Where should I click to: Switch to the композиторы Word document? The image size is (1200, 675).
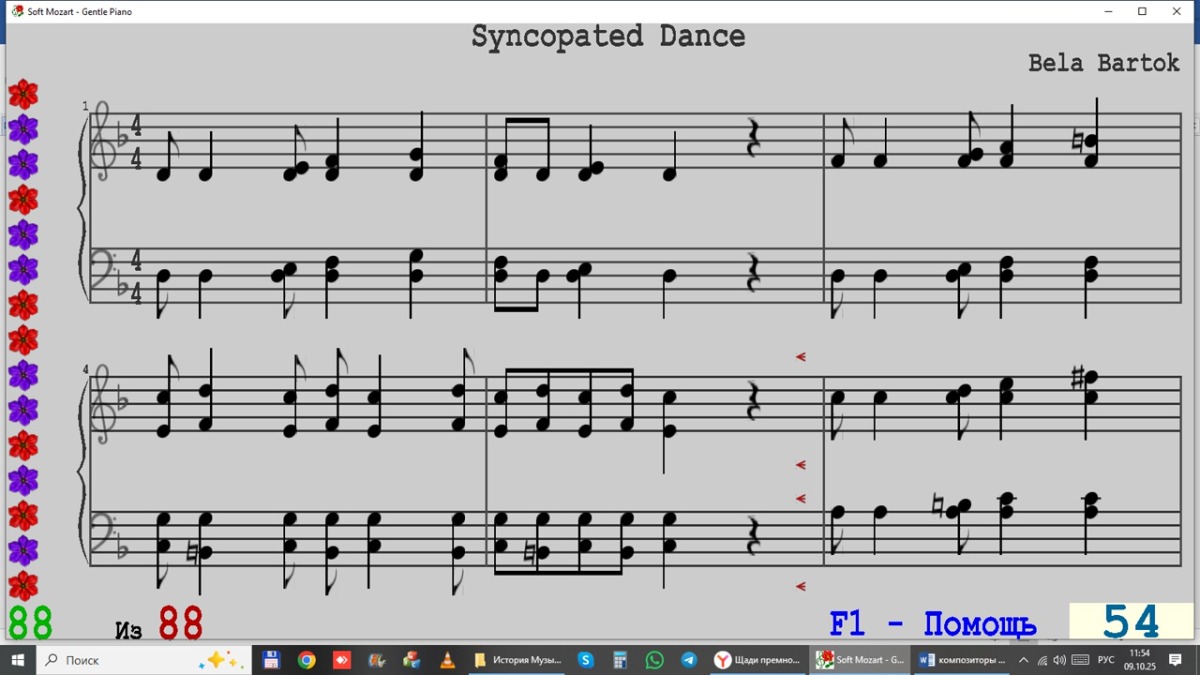tap(962, 660)
